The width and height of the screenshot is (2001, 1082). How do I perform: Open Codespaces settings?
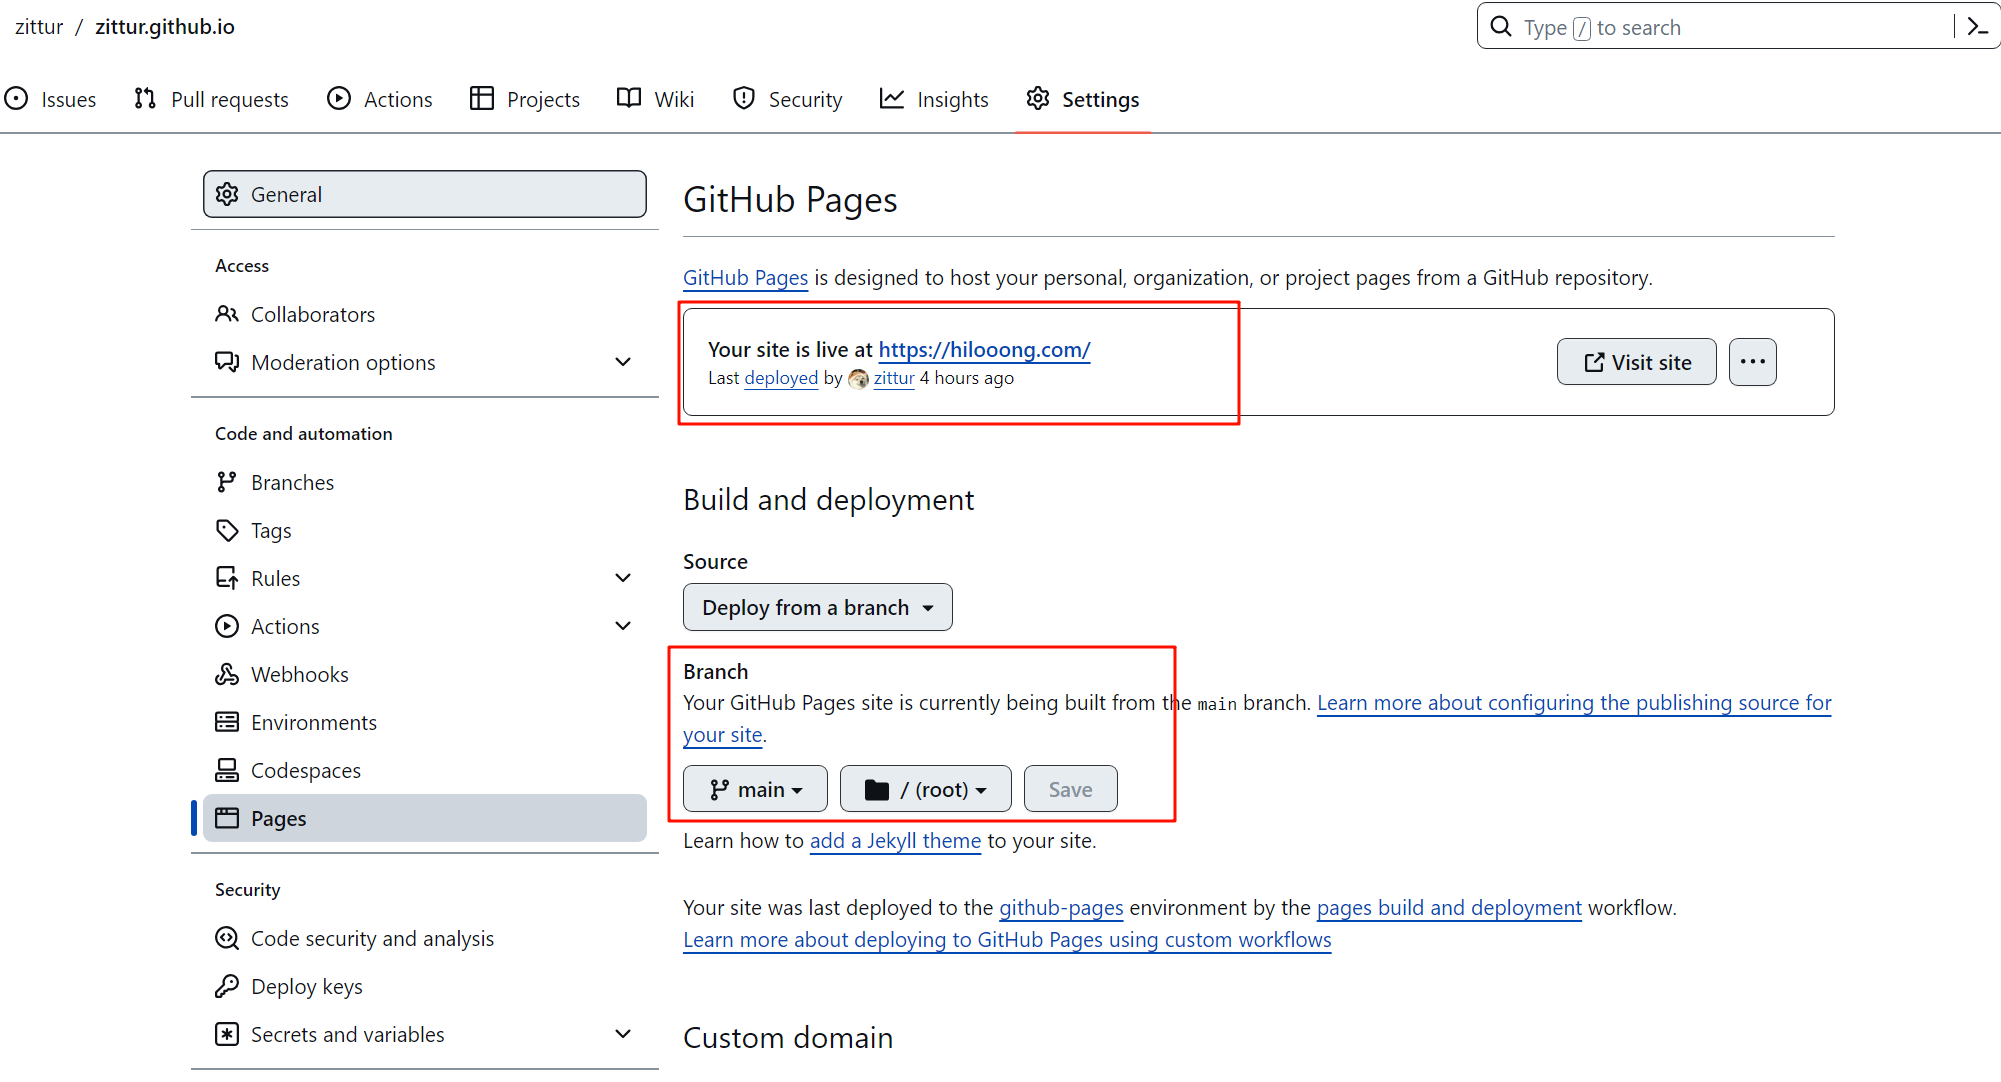(x=425, y=770)
